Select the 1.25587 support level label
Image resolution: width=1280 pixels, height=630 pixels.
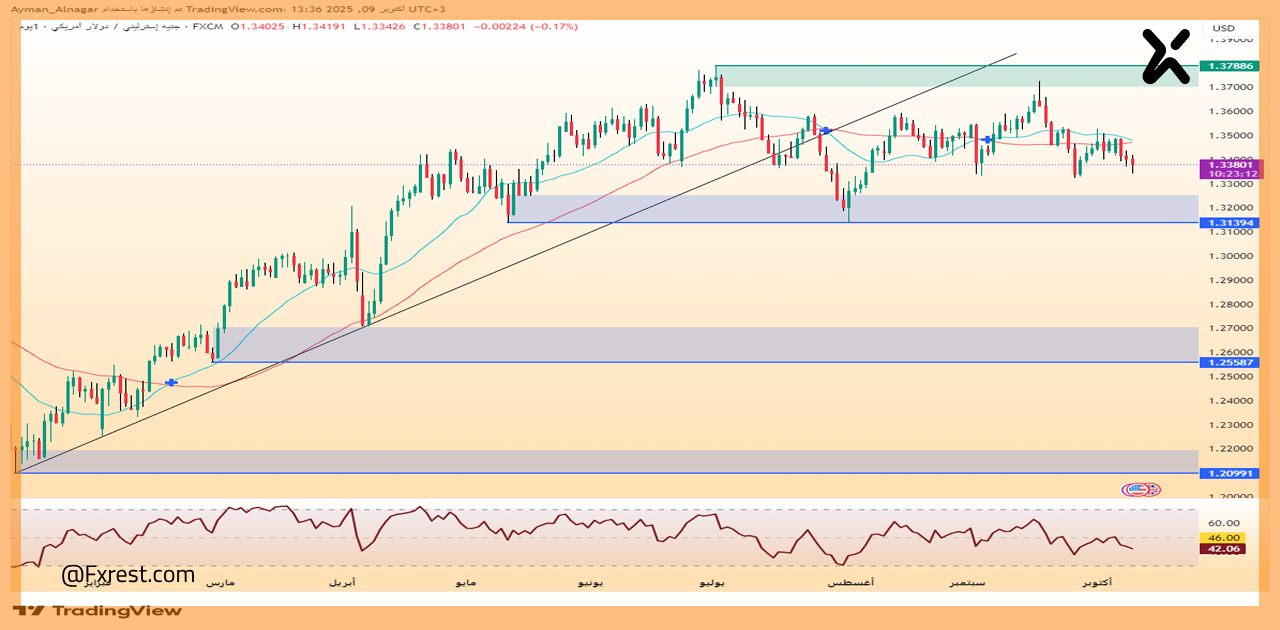1225,362
